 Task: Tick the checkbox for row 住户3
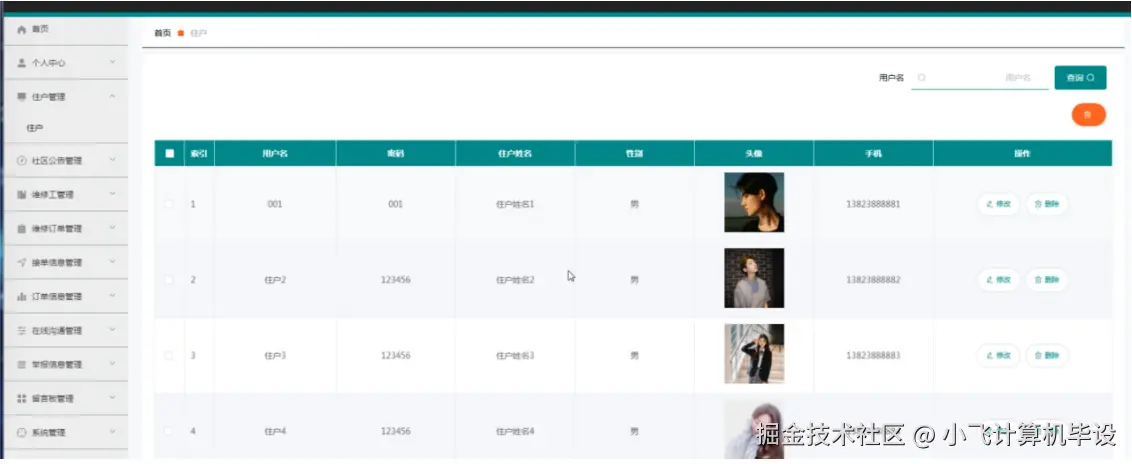click(x=170, y=356)
